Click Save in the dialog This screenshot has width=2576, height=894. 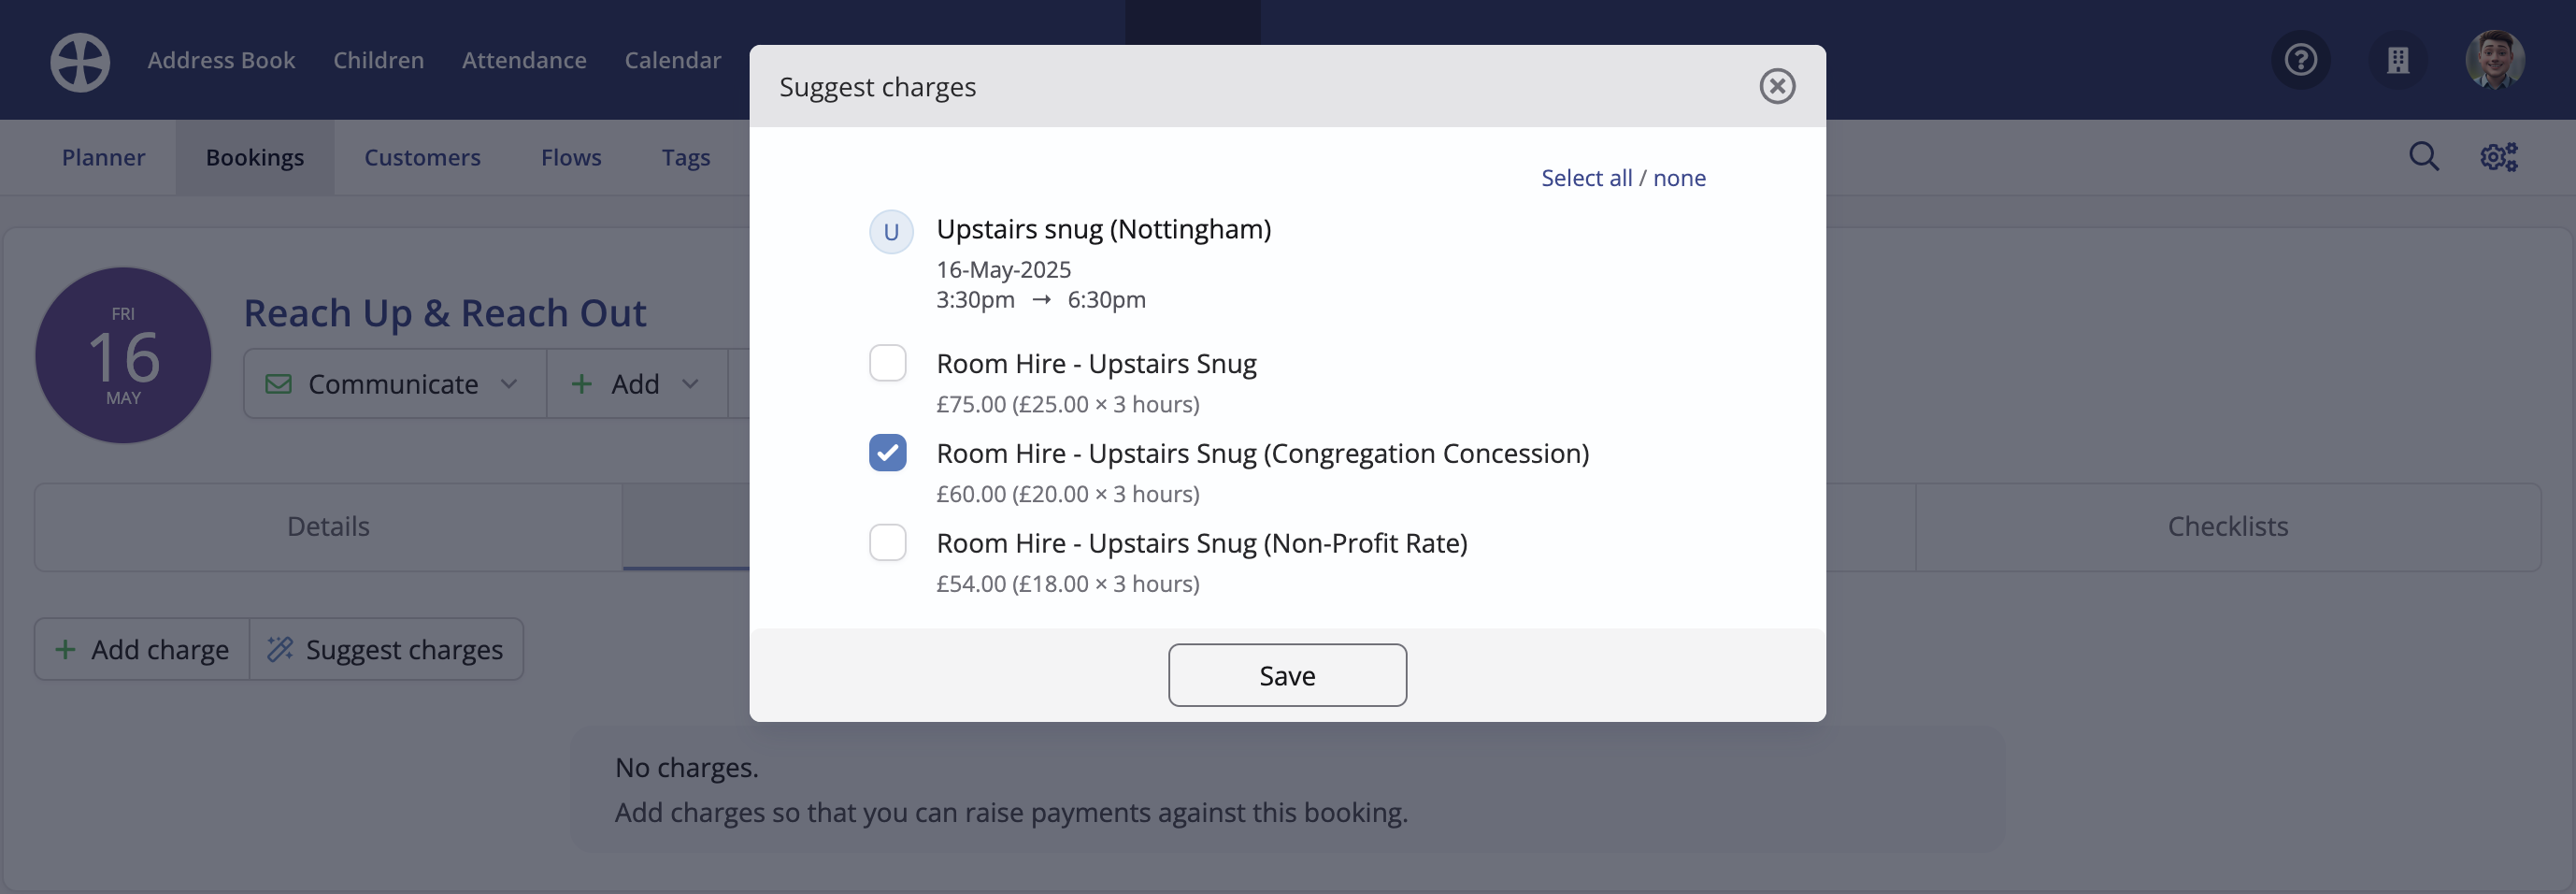point(1287,676)
